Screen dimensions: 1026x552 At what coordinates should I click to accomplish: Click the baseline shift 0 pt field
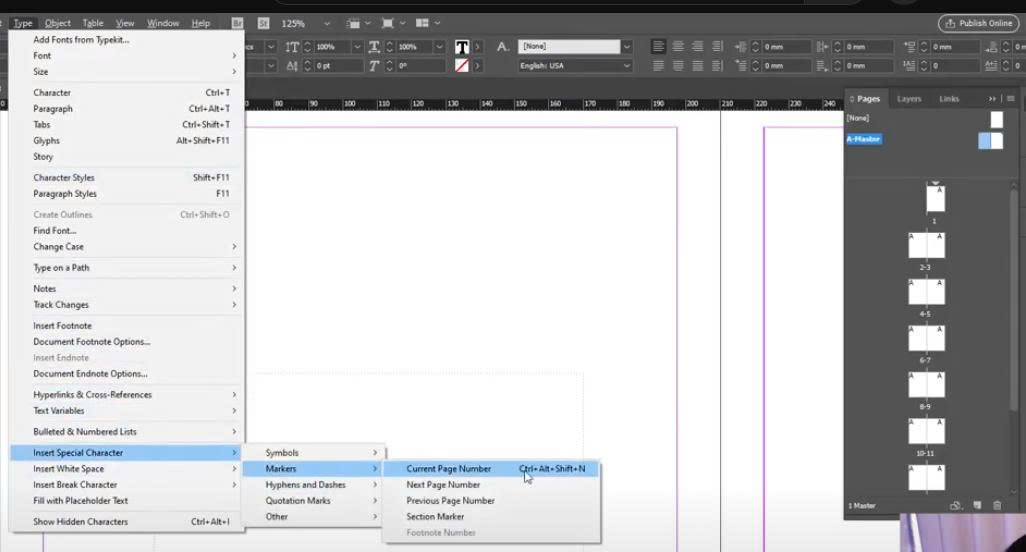337,65
